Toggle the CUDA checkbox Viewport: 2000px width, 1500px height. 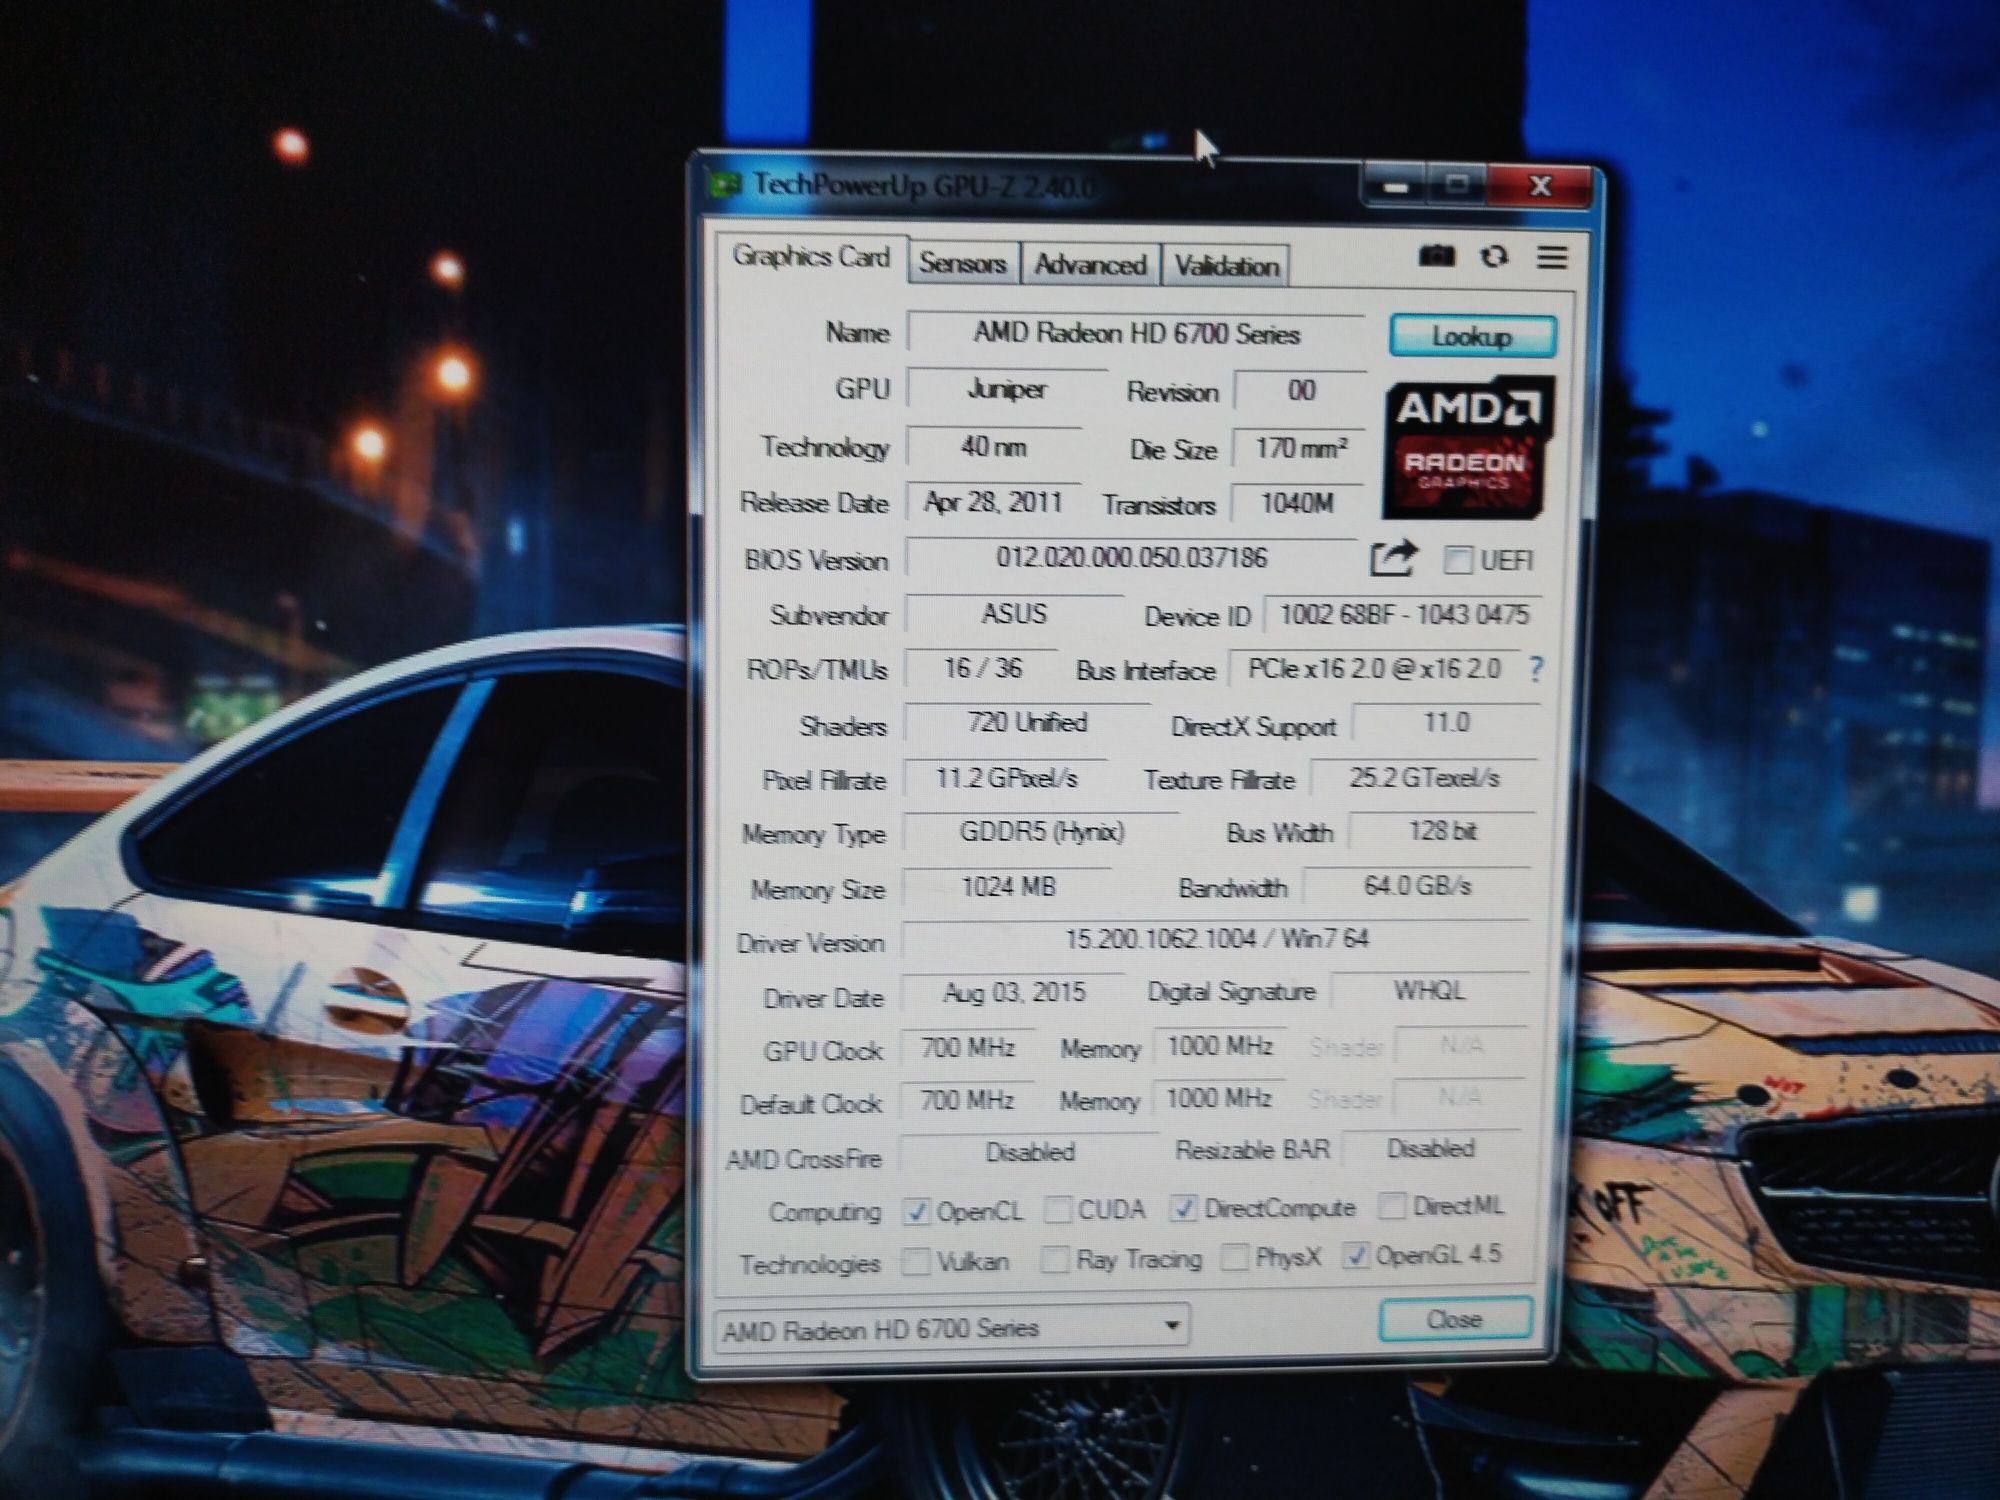pyautogui.click(x=1056, y=1210)
